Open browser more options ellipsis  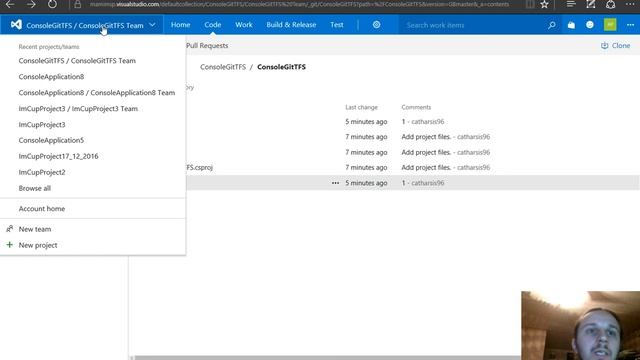pyautogui.click(x=630, y=4)
